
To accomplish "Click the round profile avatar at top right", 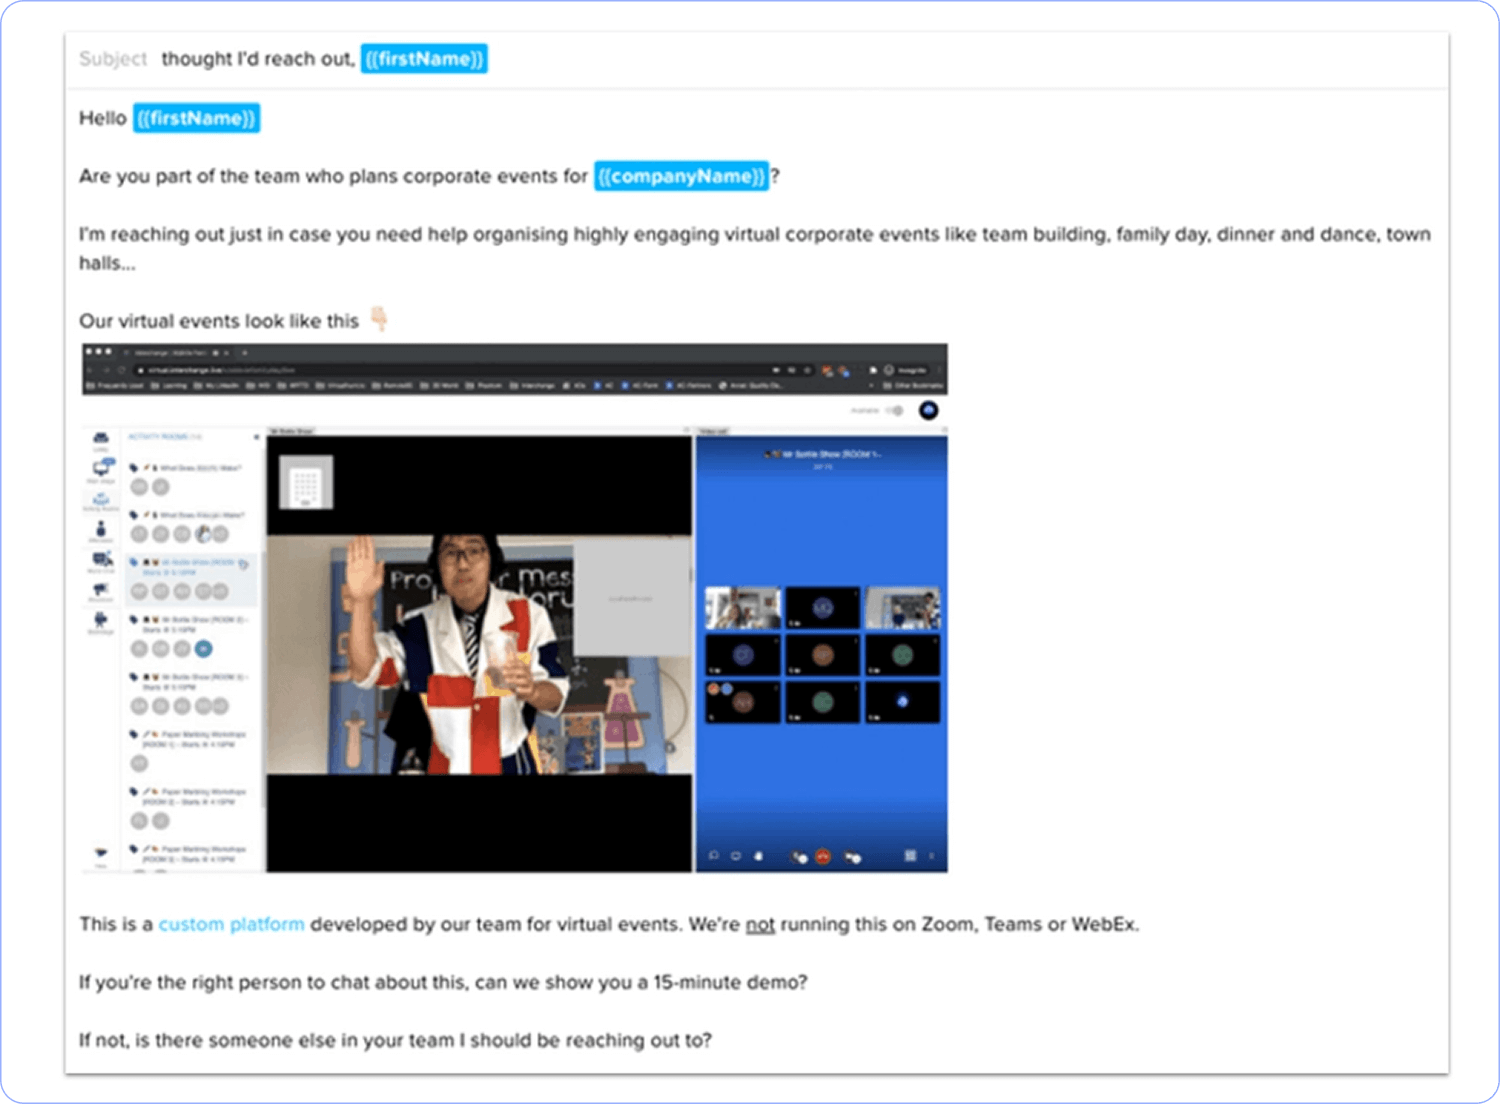I will (928, 410).
